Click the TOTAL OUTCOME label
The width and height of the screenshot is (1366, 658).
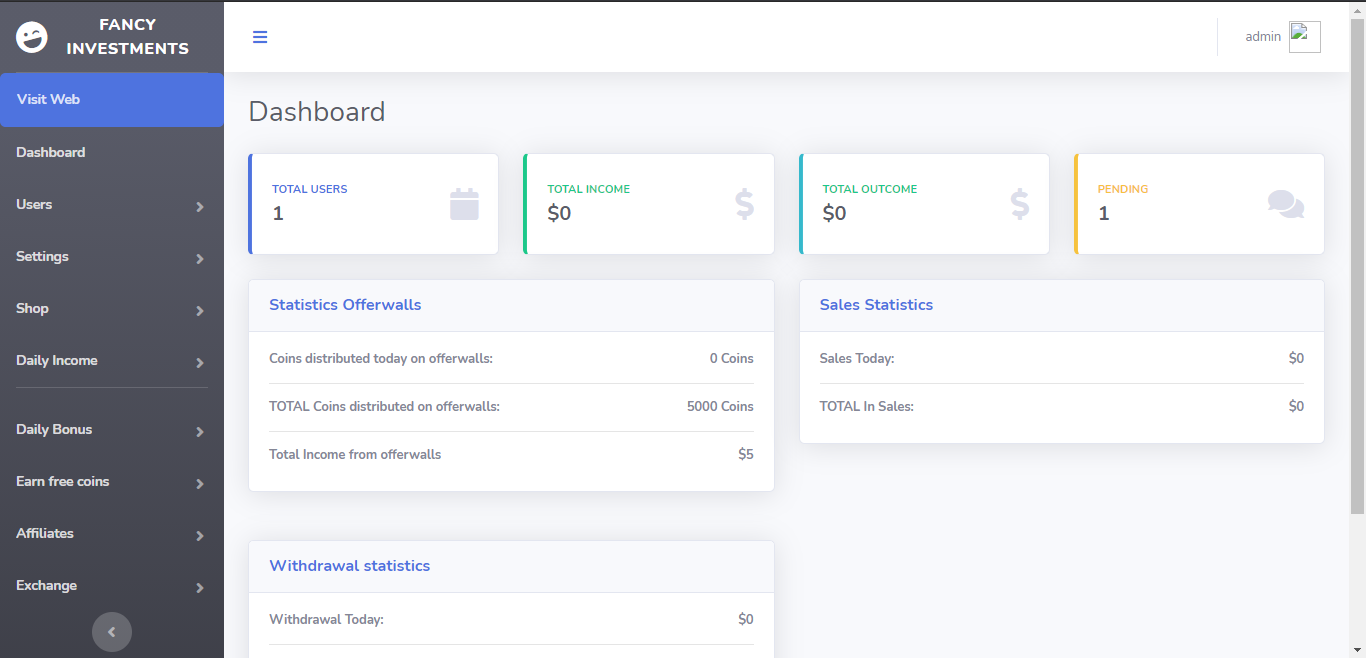point(870,189)
